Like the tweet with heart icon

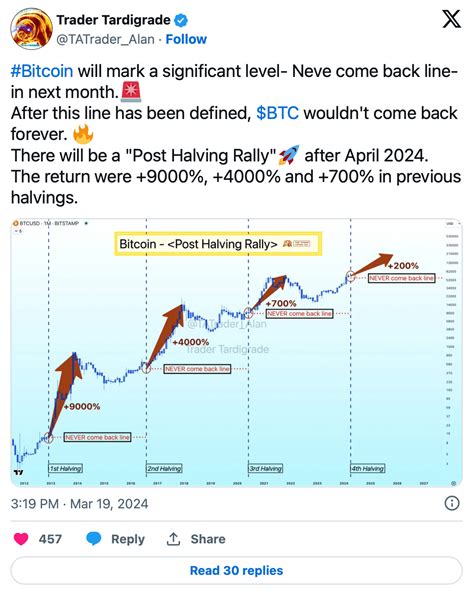(x=21, y=539)
